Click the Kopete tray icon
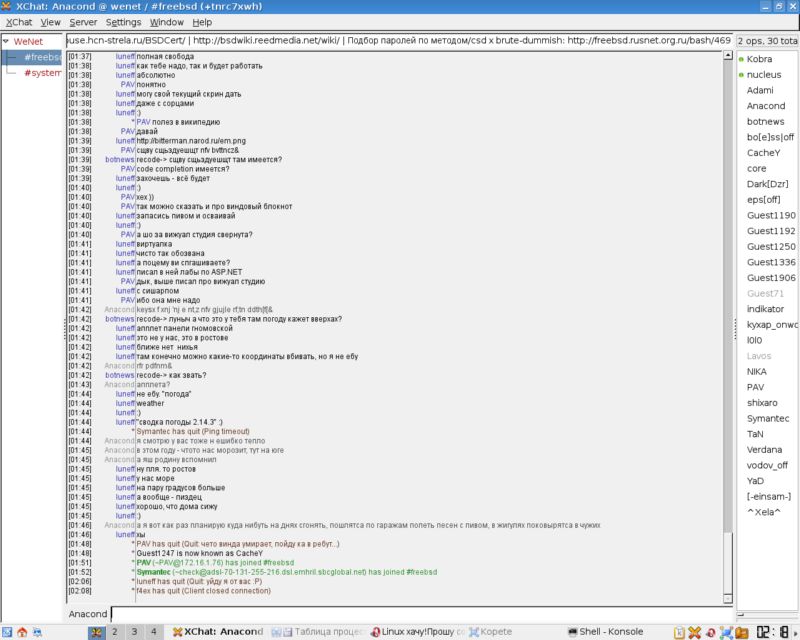Viewport: 800px width, 640px height. tap(726, 633)
